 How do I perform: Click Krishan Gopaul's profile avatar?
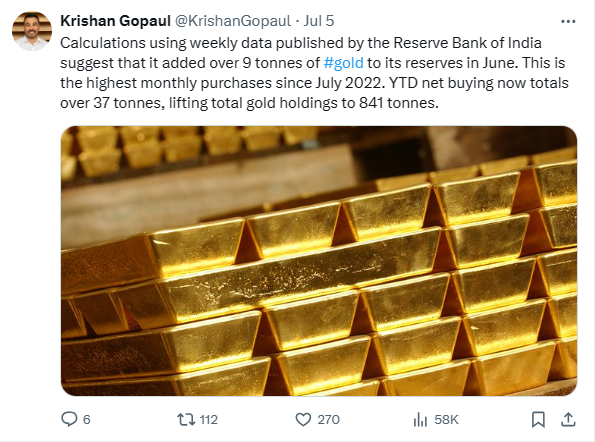[x=32, y=31]
